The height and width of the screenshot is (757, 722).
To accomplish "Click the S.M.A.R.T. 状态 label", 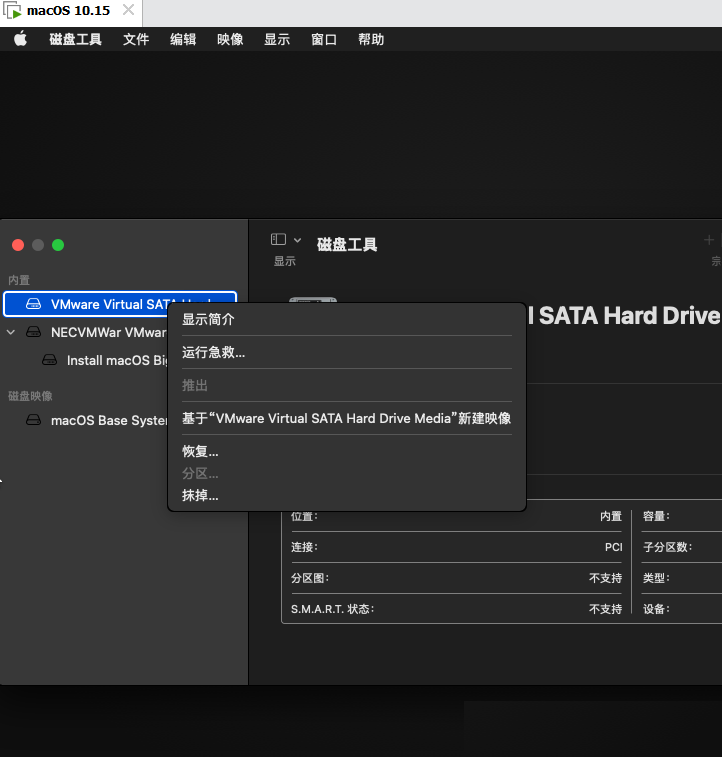I will click(x=333, y=609).
